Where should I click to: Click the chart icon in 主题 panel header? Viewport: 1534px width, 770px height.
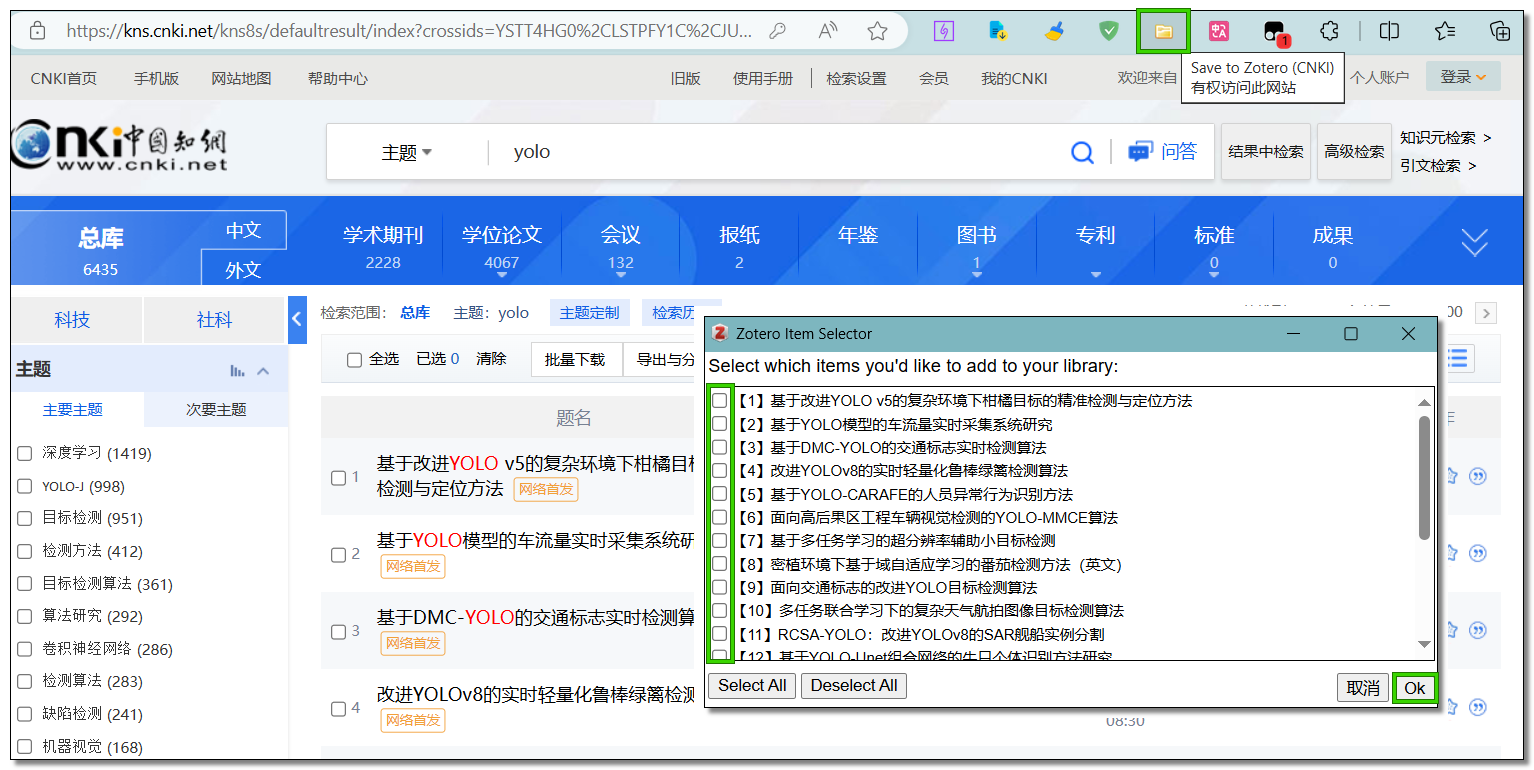[x=237, y=371]
